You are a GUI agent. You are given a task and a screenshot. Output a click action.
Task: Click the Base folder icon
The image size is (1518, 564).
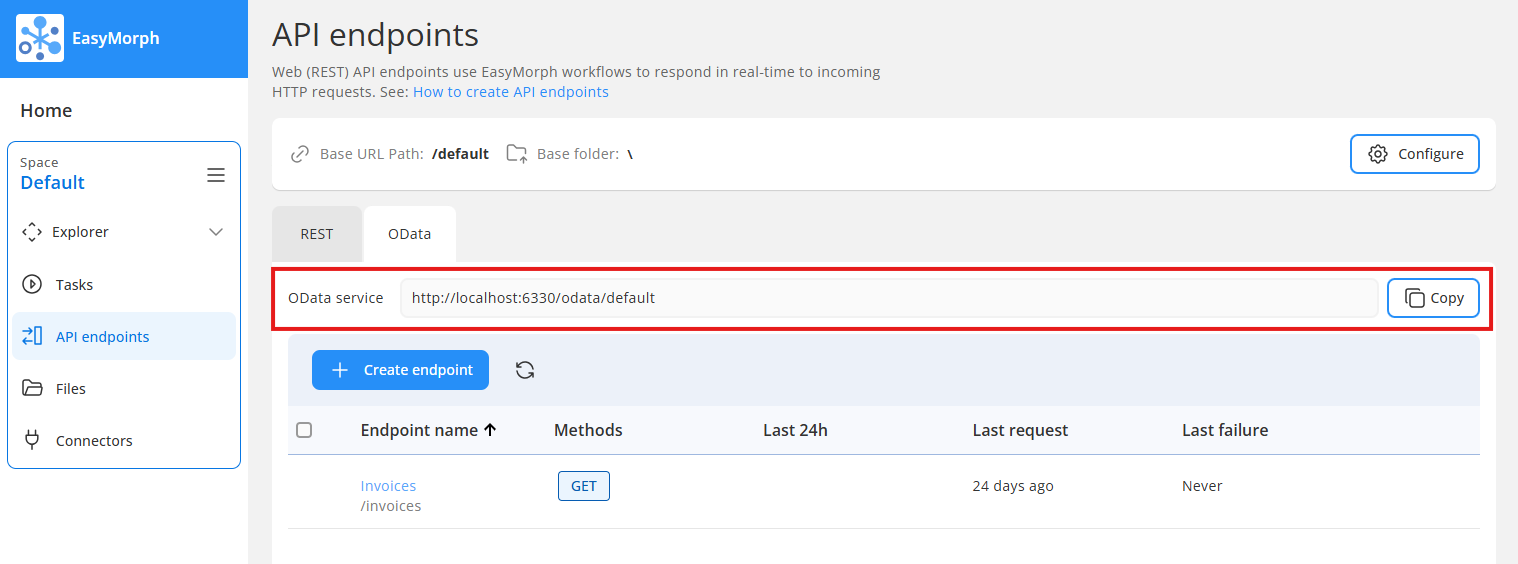pyautogui.click(x=516, y=154)
